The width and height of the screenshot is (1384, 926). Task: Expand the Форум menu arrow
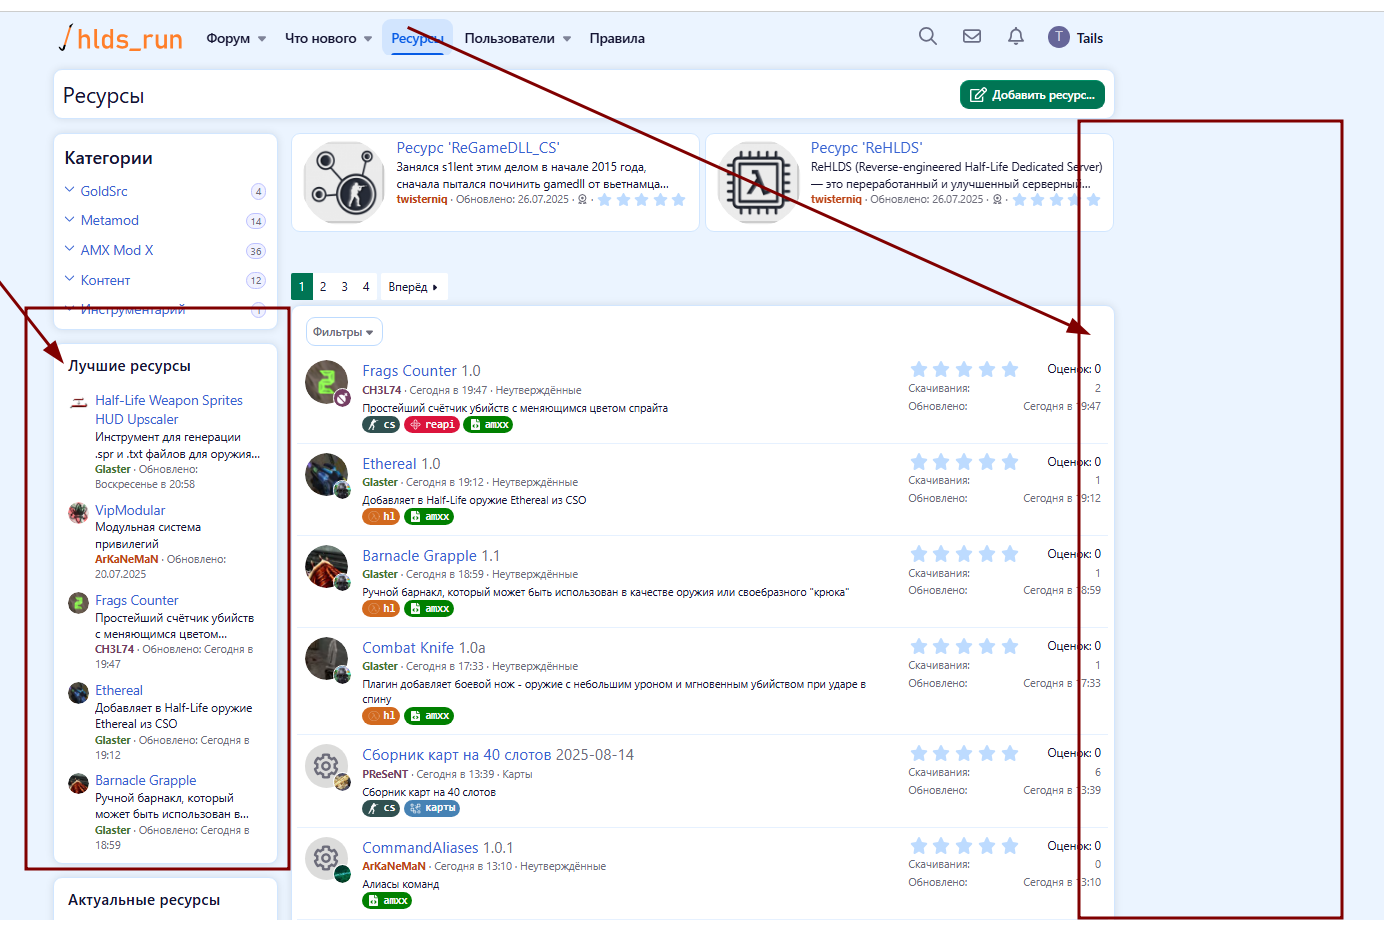tap(262, 39)
